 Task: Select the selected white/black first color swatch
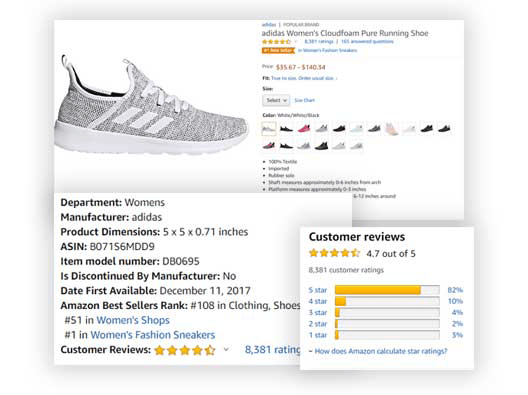pos(269,129)
